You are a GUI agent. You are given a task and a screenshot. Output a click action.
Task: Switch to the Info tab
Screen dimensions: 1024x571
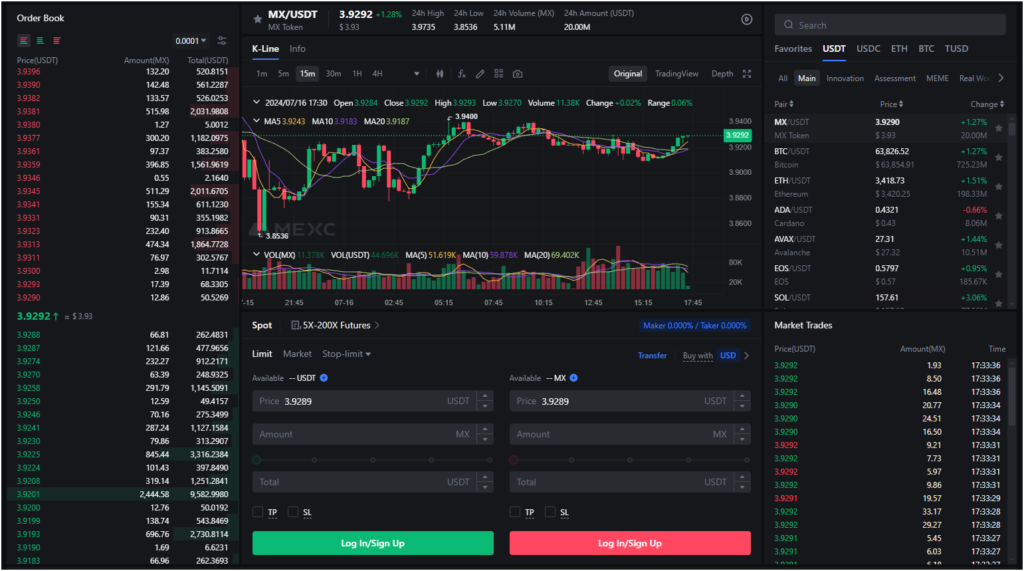point(297,49)
